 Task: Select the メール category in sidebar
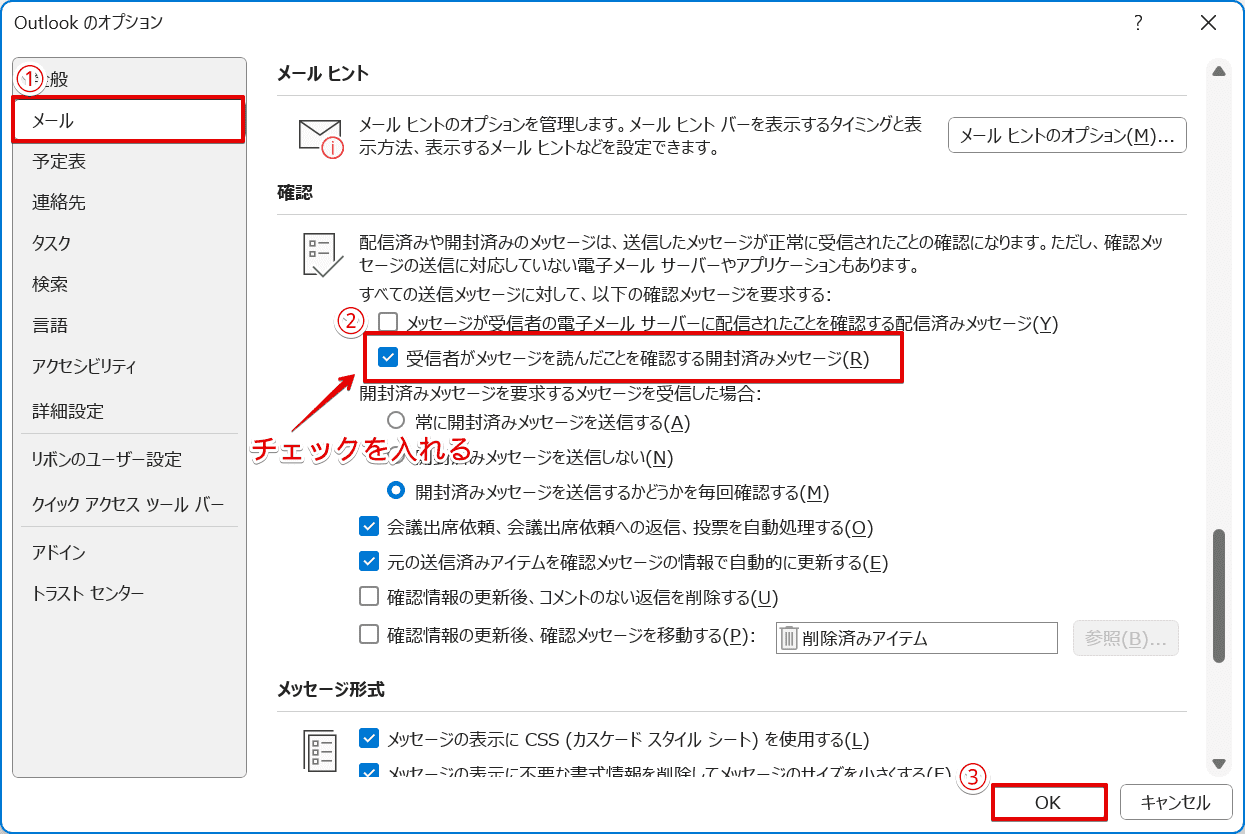coord(129,120)
